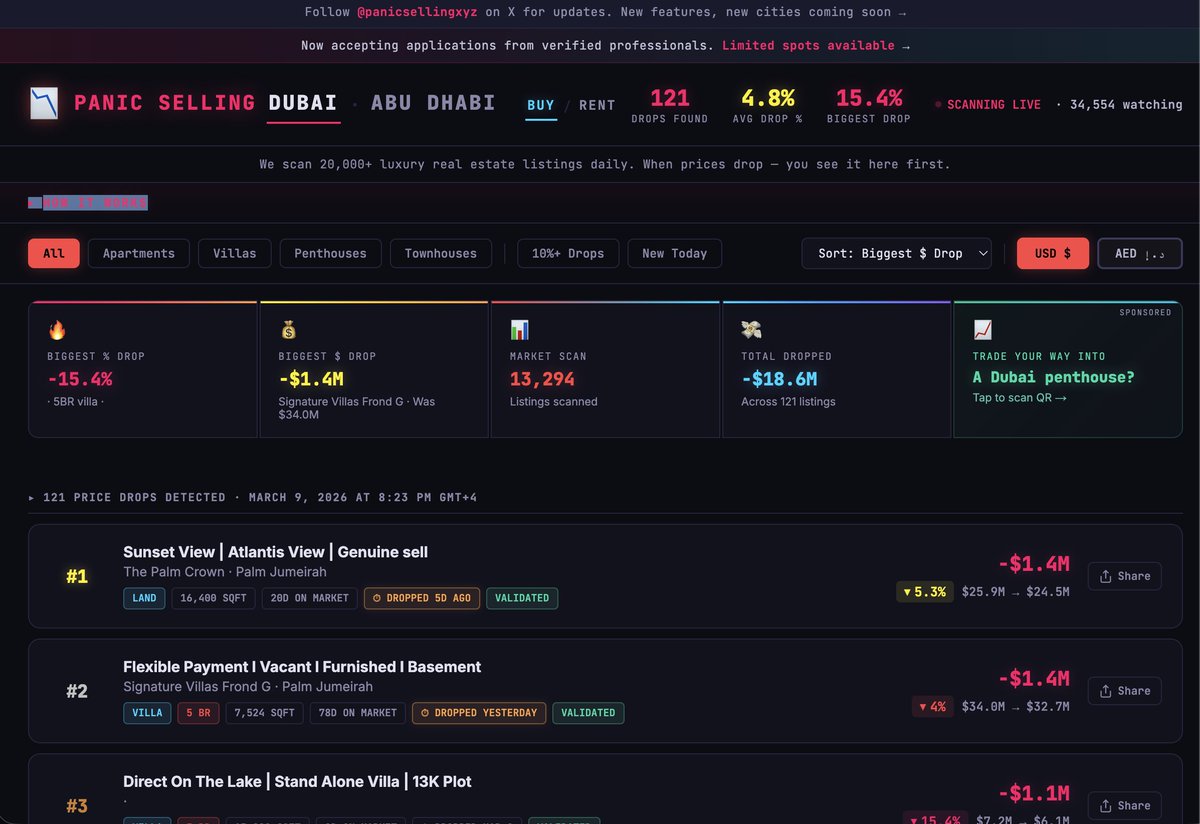The height and width of the screenshot is (824, 1200).
Task: Click the fire icon on Biggest % Drop card
Action: [x=56, y=329]
